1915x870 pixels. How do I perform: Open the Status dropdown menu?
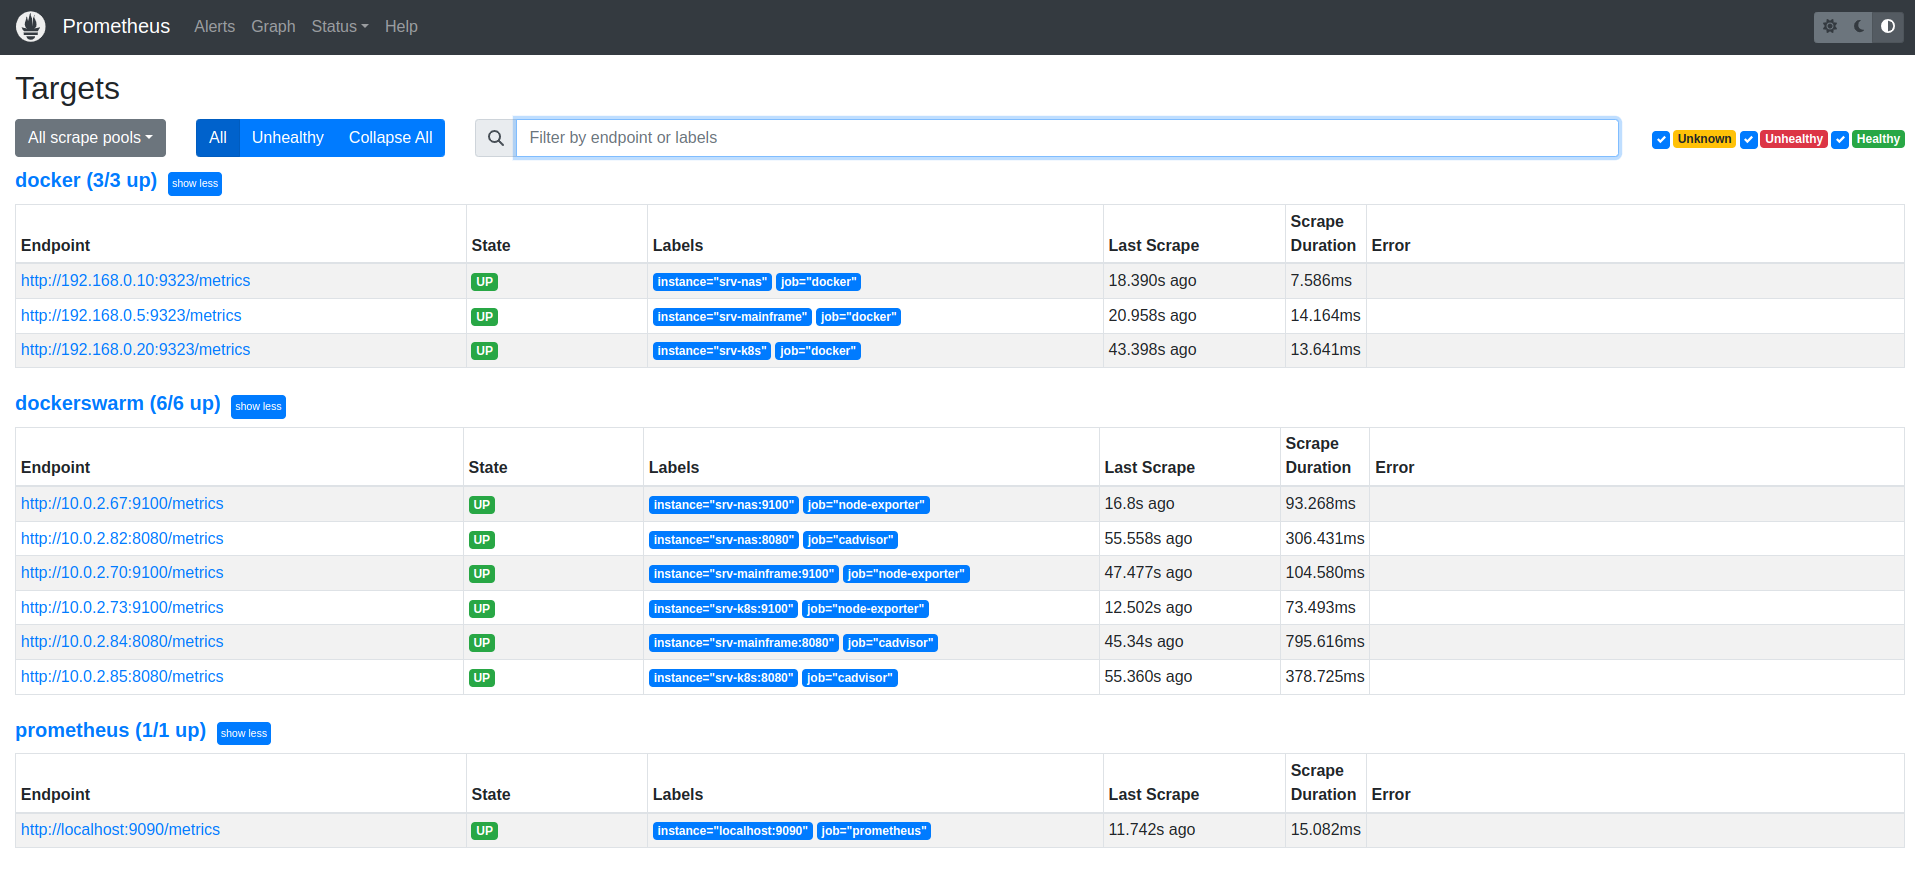[x=340, y=27]
